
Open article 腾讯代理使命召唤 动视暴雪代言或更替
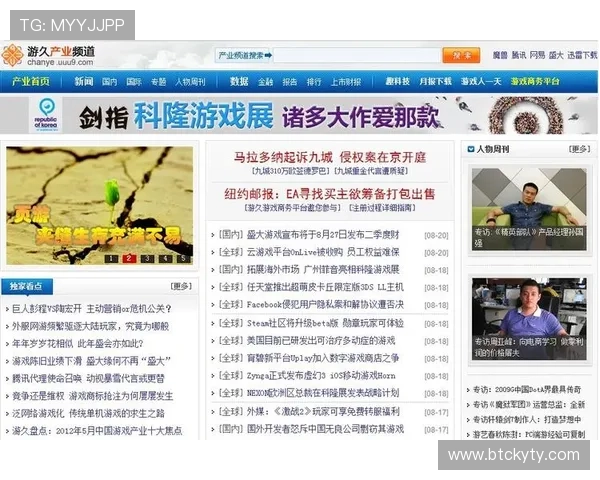point(88,379)
